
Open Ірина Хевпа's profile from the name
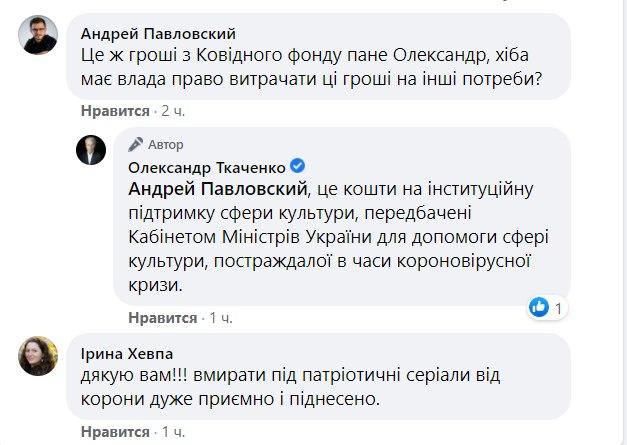pyautogui.click(x=121, y=353)
